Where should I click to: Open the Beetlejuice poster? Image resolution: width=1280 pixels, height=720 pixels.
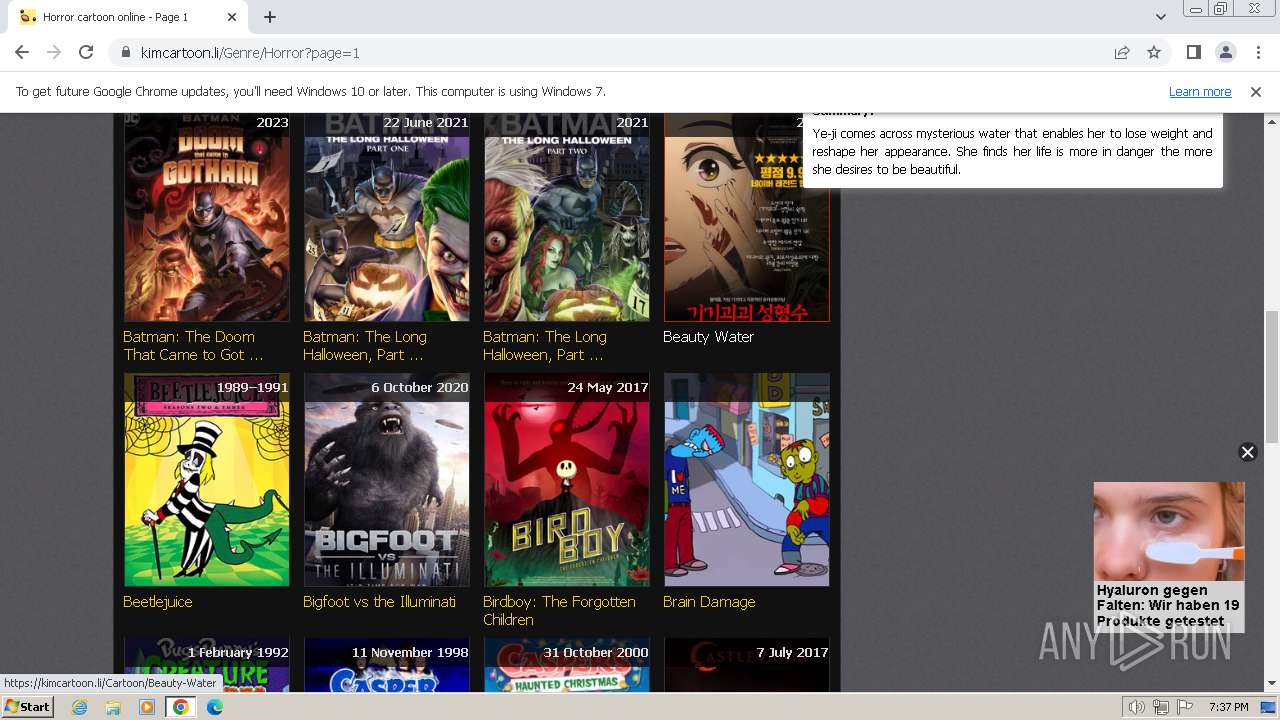(x=207, y=480)
